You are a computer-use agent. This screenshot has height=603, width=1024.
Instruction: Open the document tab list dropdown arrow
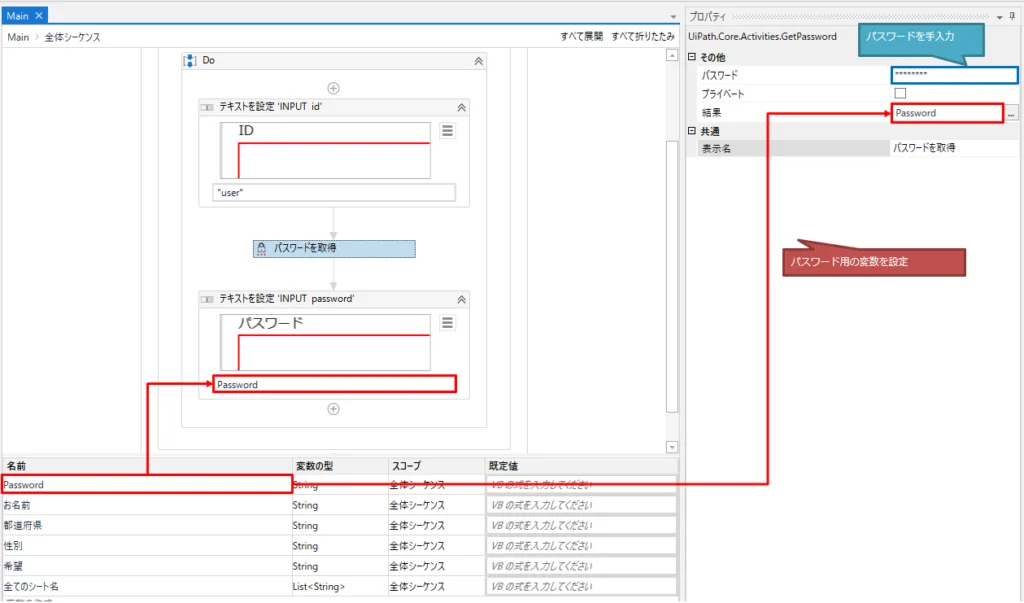pyautogui.click(x=673, y=17)
